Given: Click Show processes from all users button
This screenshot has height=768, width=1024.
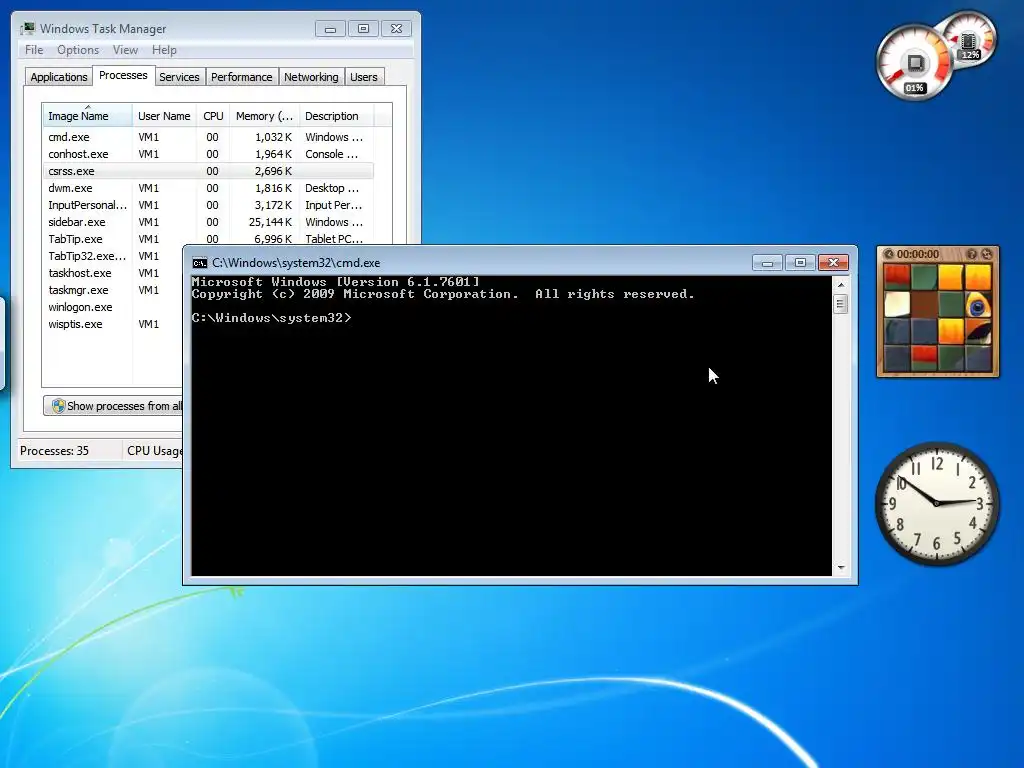Looking at the screenshot, I should (114, 406).
